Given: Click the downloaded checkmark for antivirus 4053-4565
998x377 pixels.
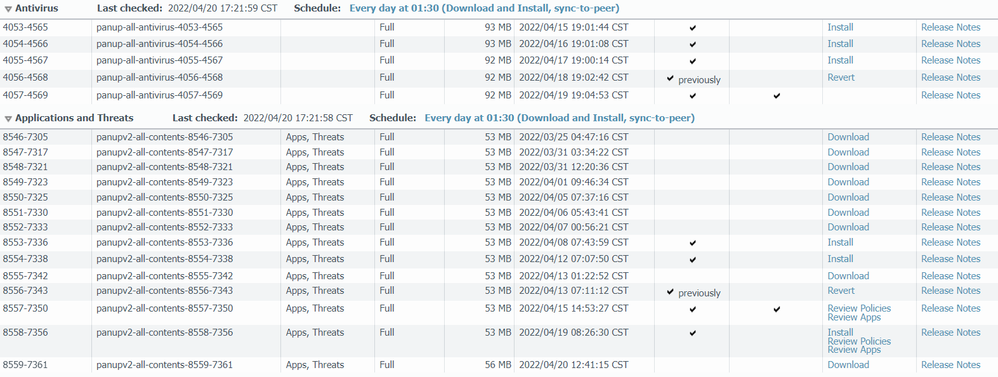Looking at the screenshot, I should pyautogui.click(x=692, y=28).
